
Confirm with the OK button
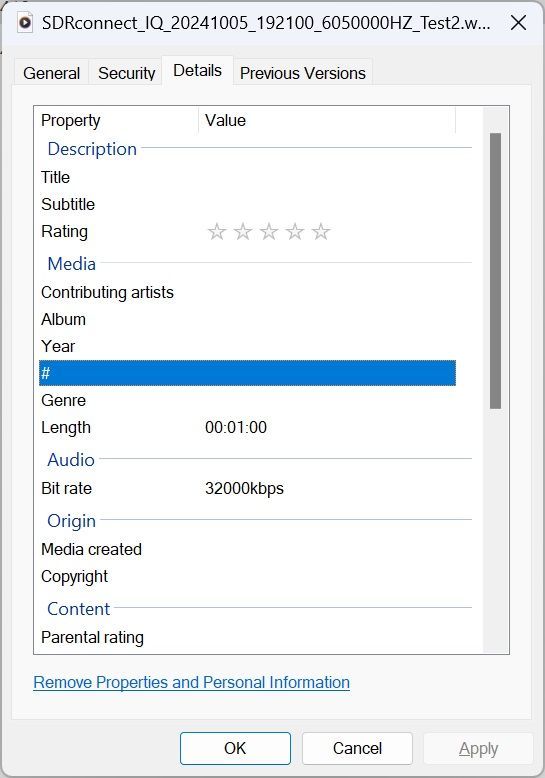[x=235, y=748]
